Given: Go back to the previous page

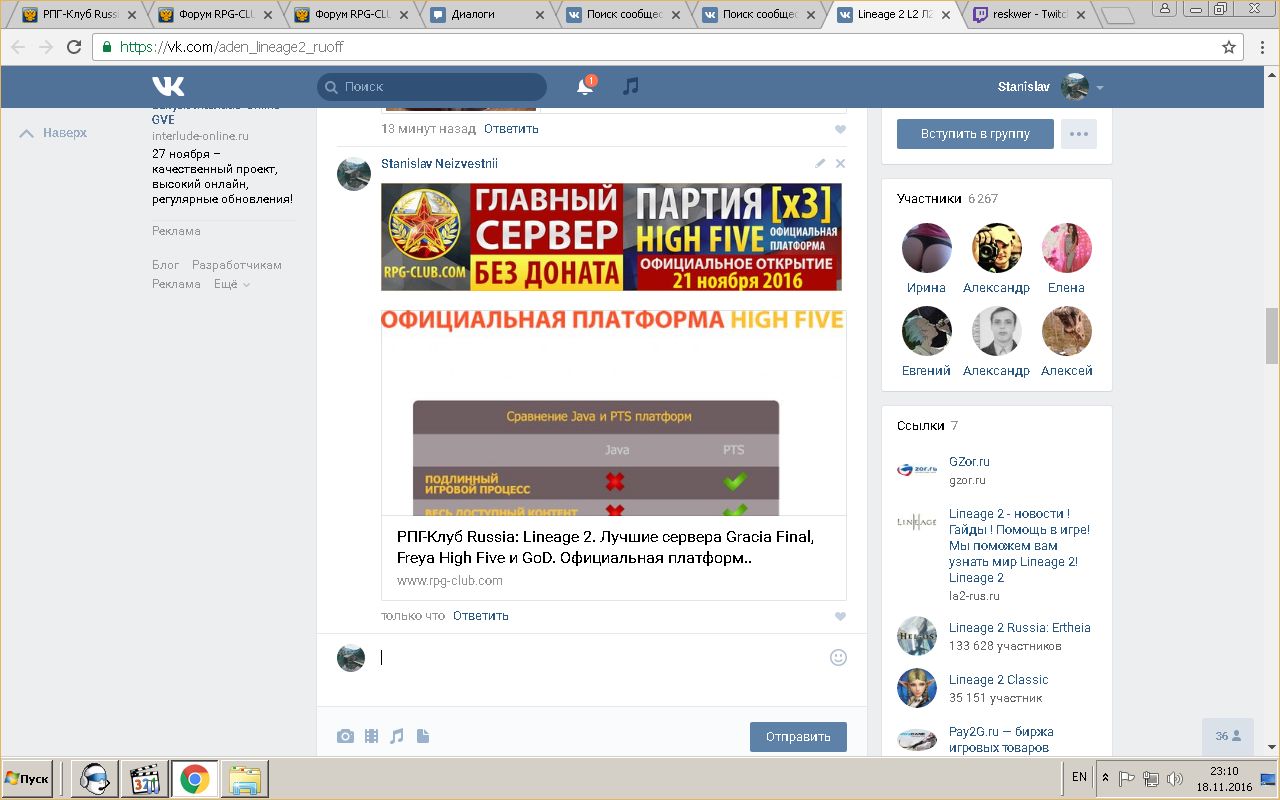Looking at the screenshot, I should point(18,47).
